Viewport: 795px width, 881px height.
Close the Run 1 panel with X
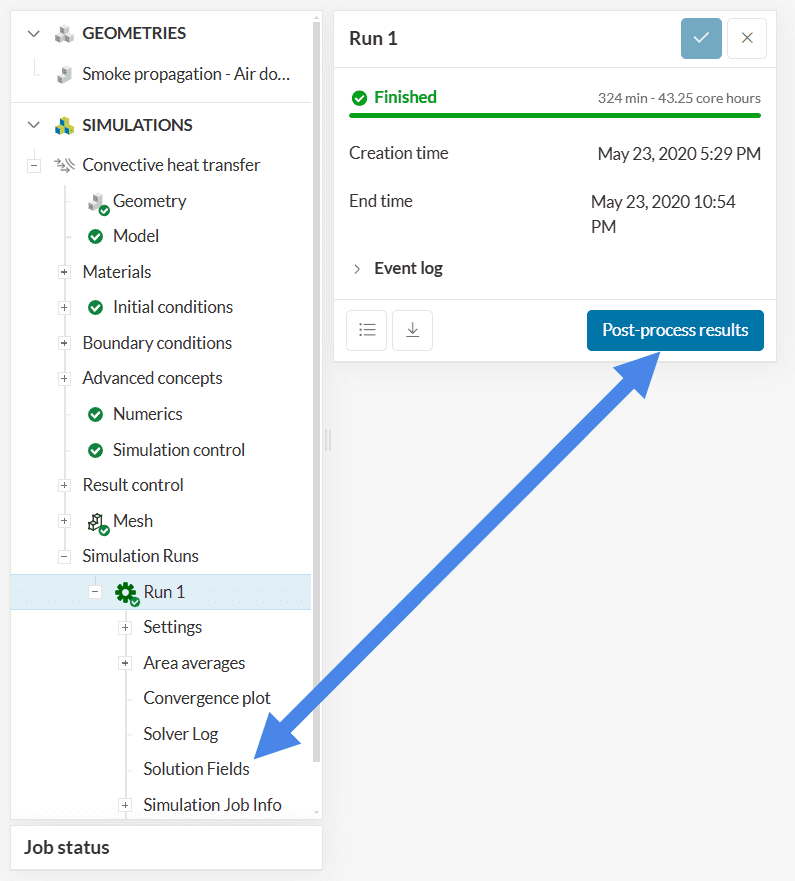pyautogui.click(x=747, y=38)
